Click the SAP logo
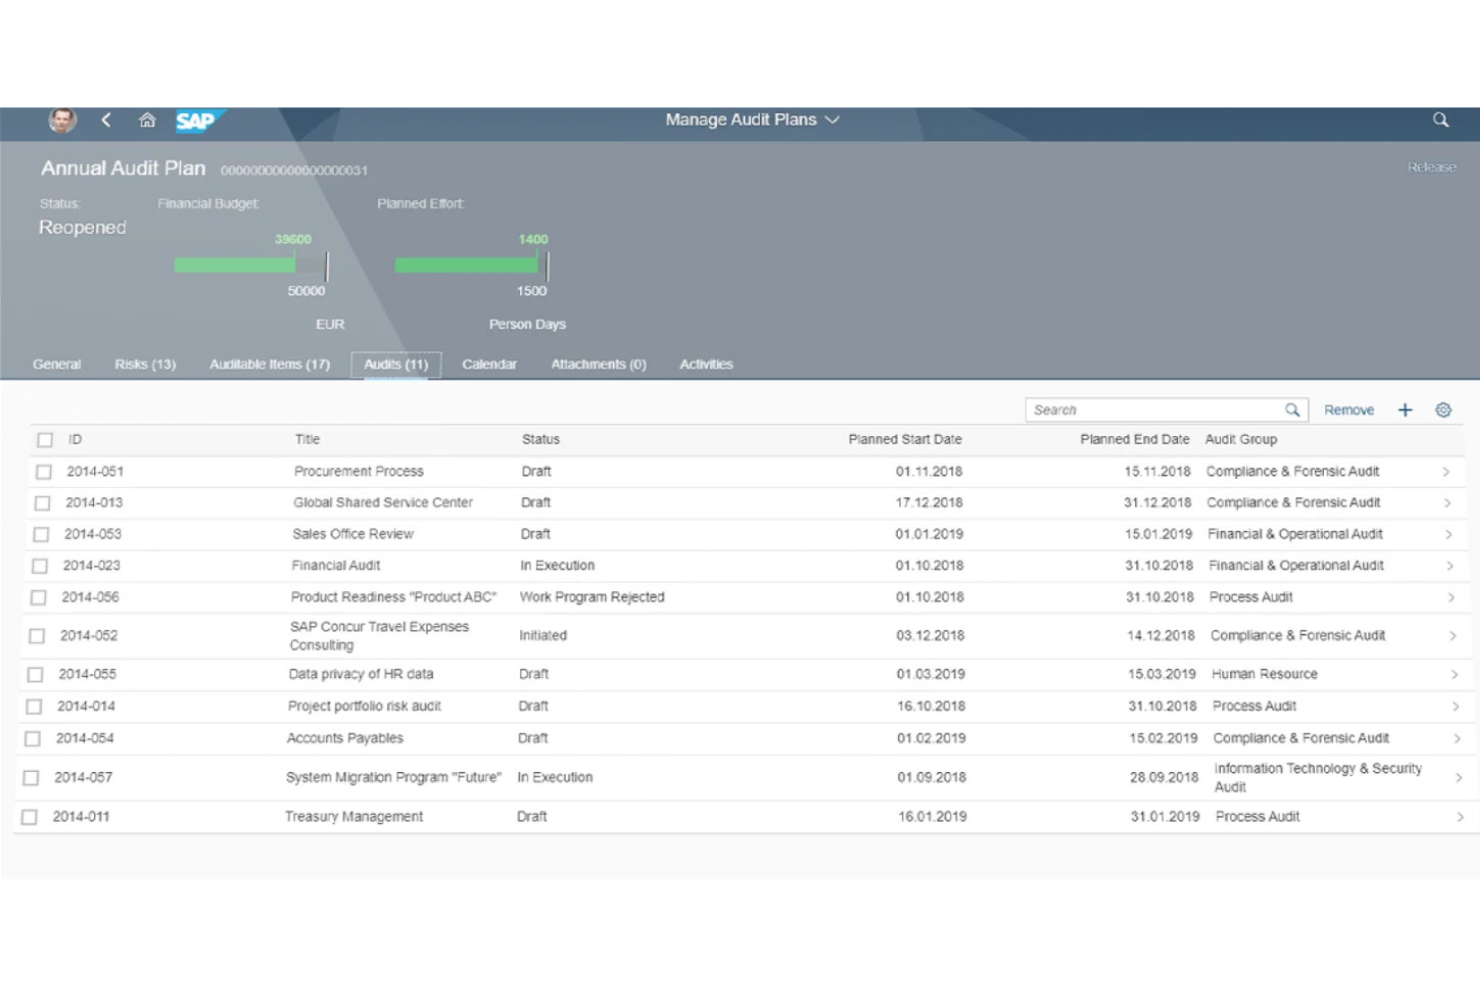This screenshot has width=1480, height=987. pos(197,120)
